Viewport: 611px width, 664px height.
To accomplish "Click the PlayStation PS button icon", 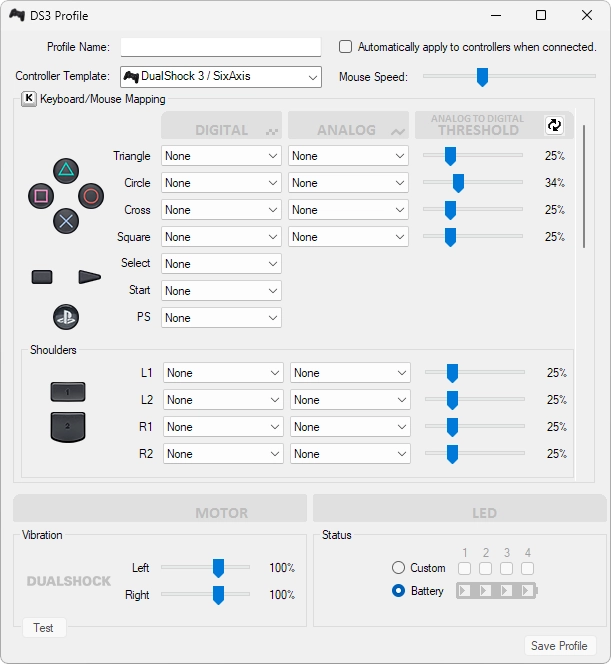I will tap(66, 317).
